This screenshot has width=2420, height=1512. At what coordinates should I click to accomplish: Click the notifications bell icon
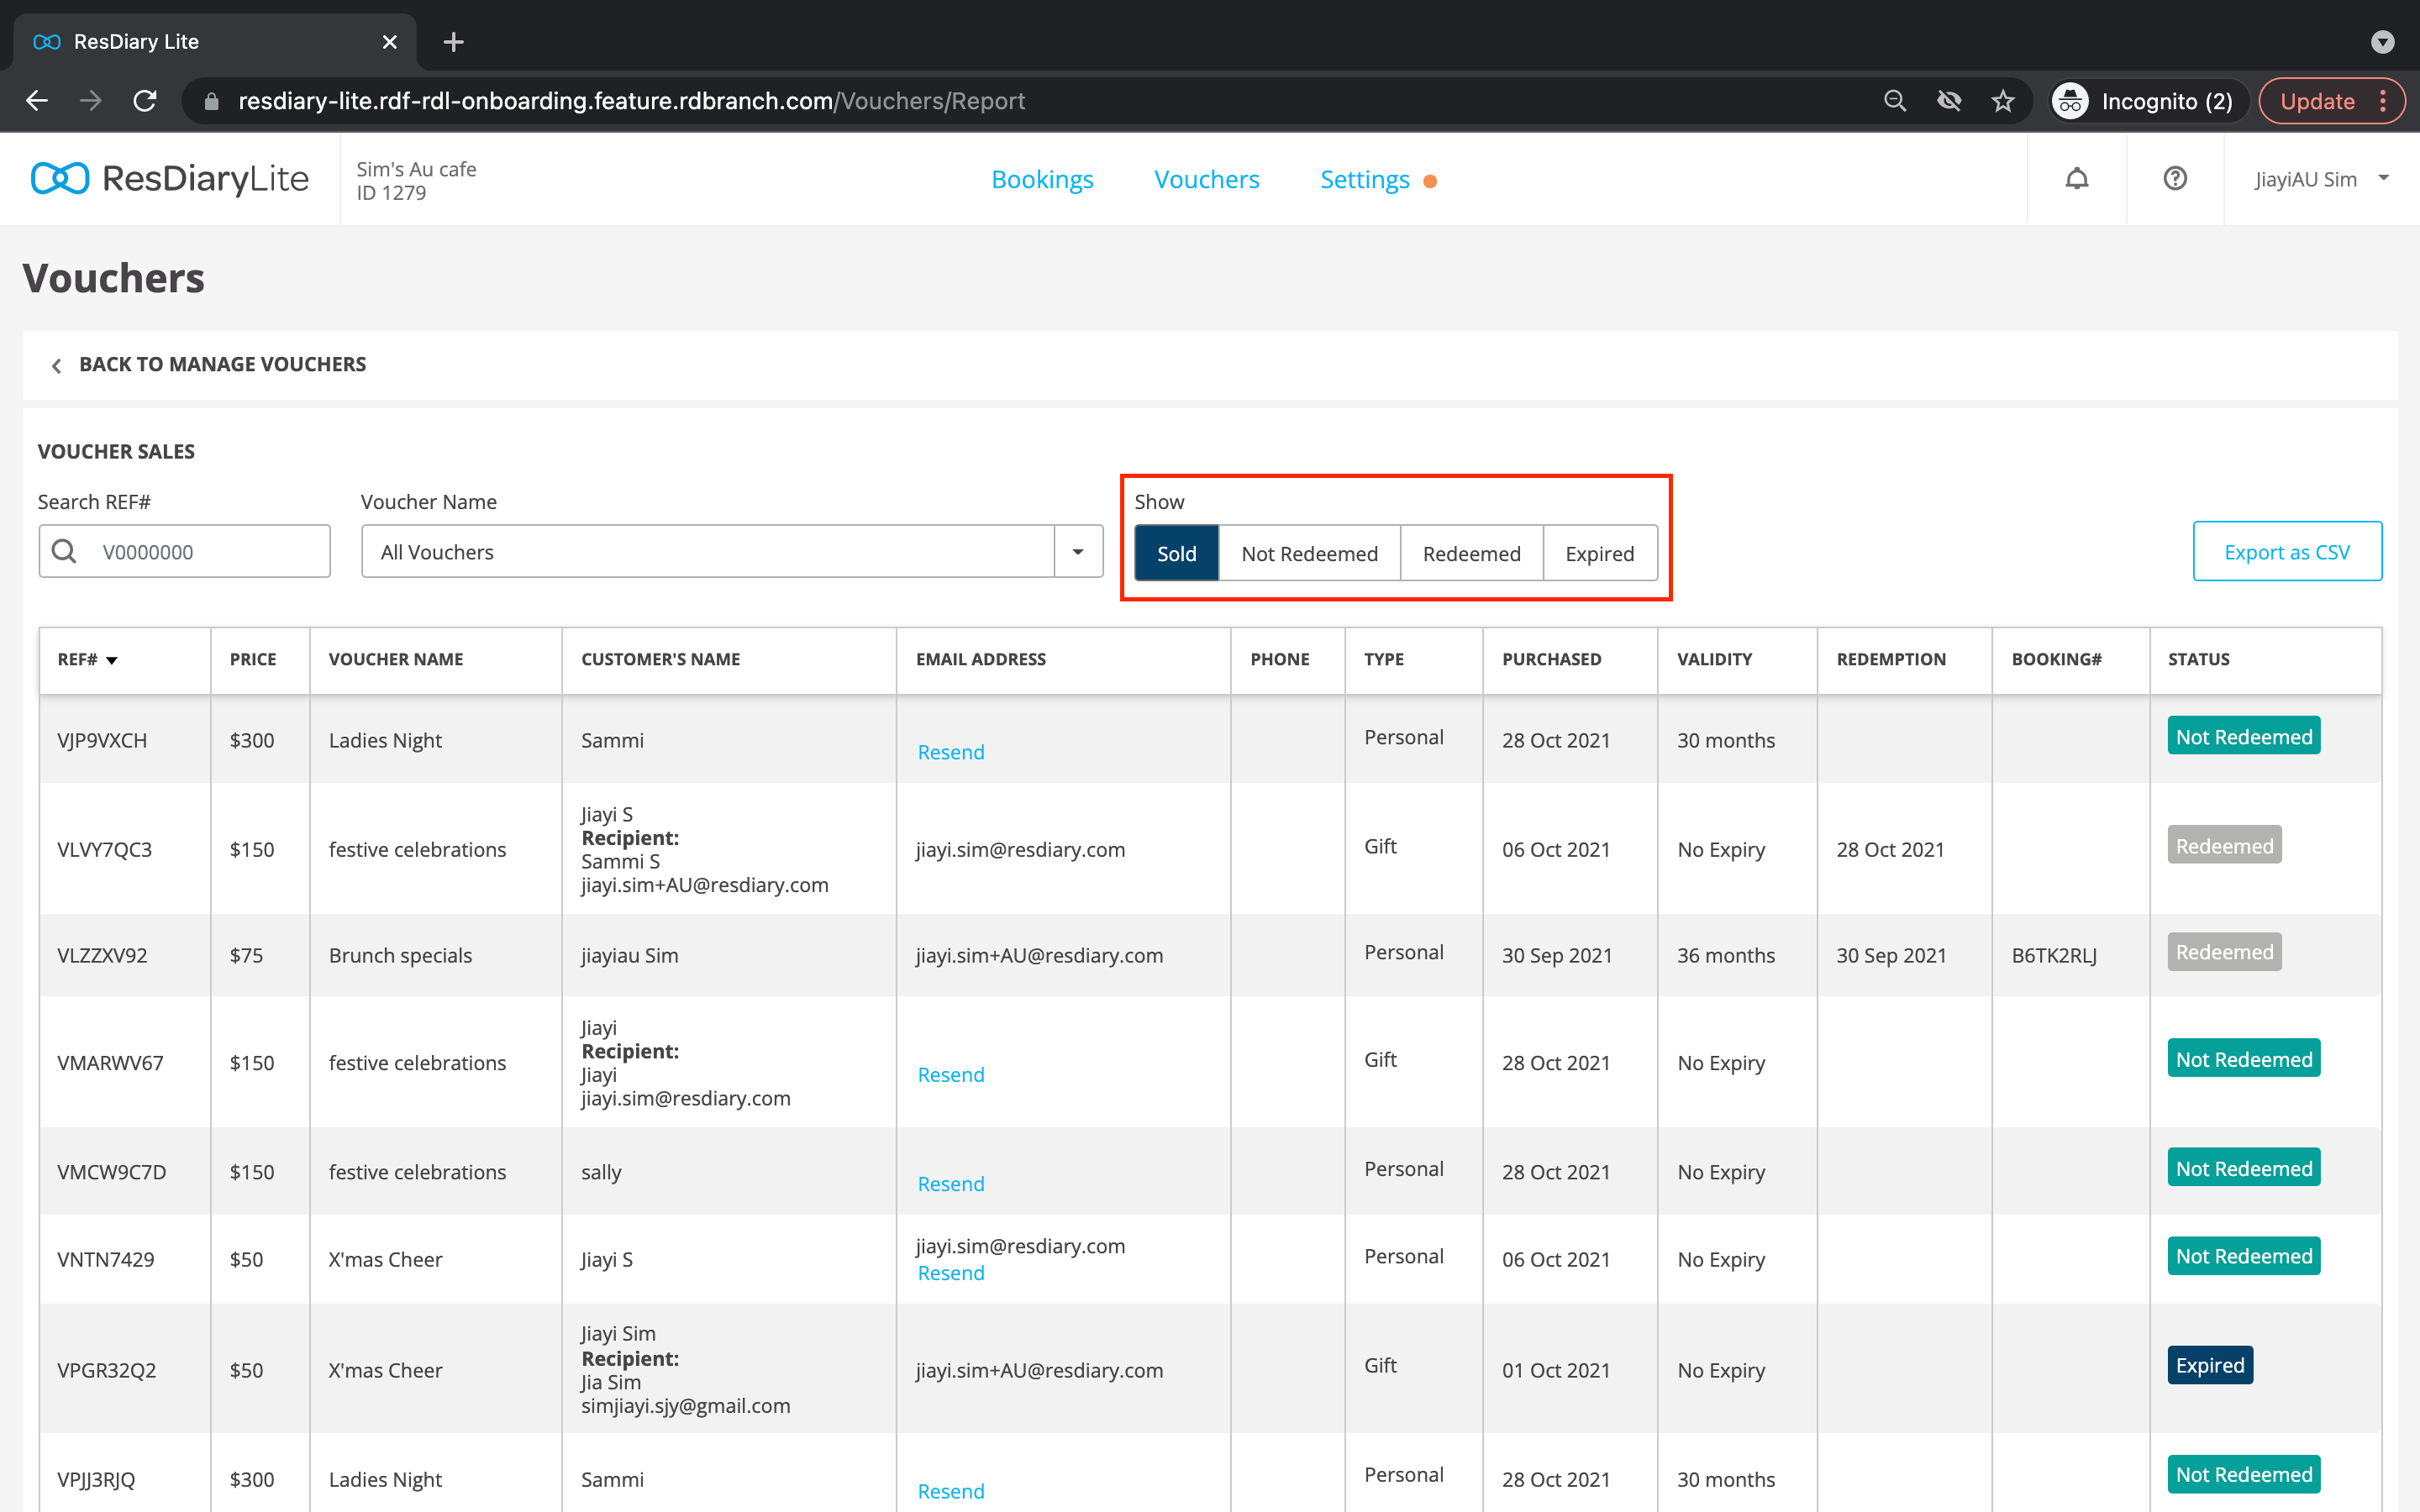tap(2076, 179)
